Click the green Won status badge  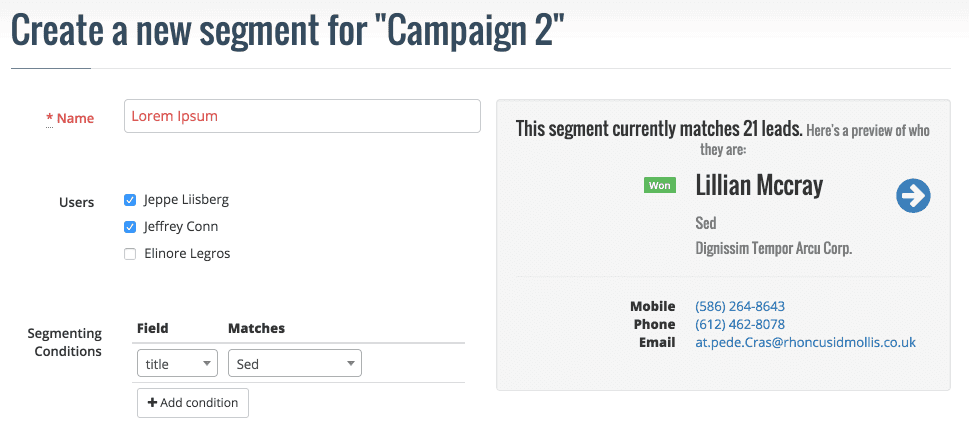[x=660, y=185]
